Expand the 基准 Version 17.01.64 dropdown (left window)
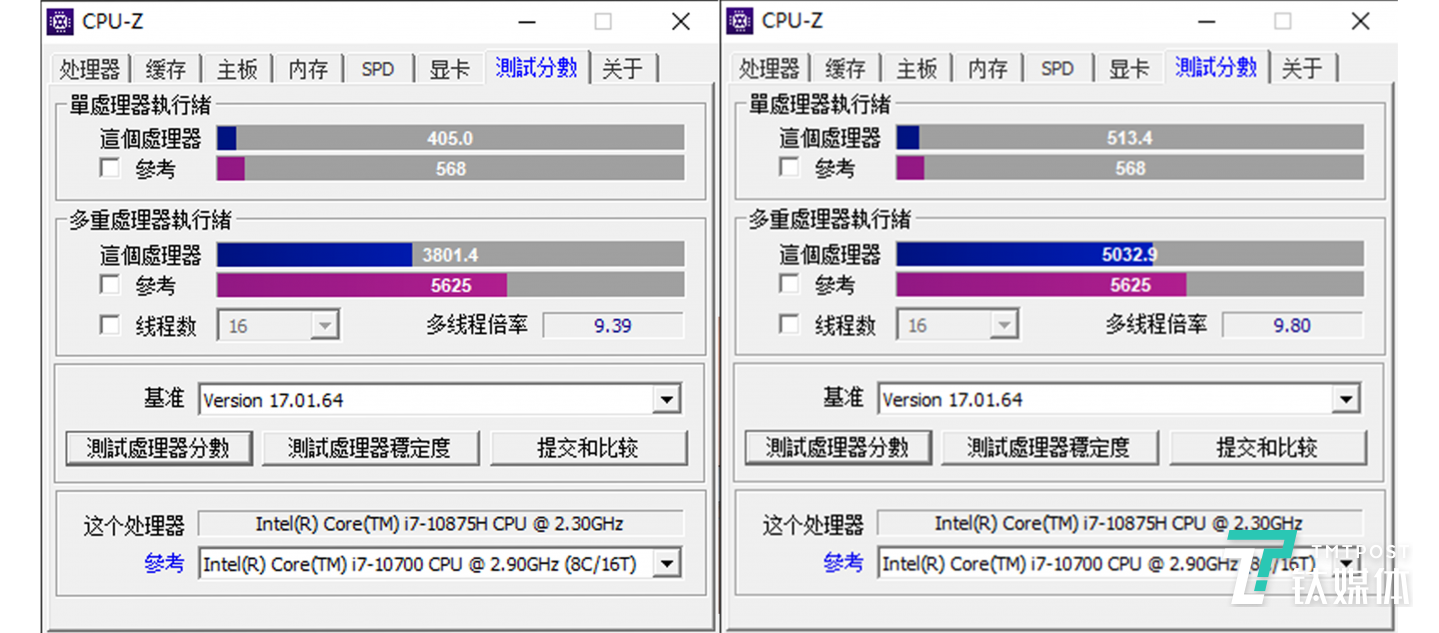The image size is (1439, 633). point(667,398)
